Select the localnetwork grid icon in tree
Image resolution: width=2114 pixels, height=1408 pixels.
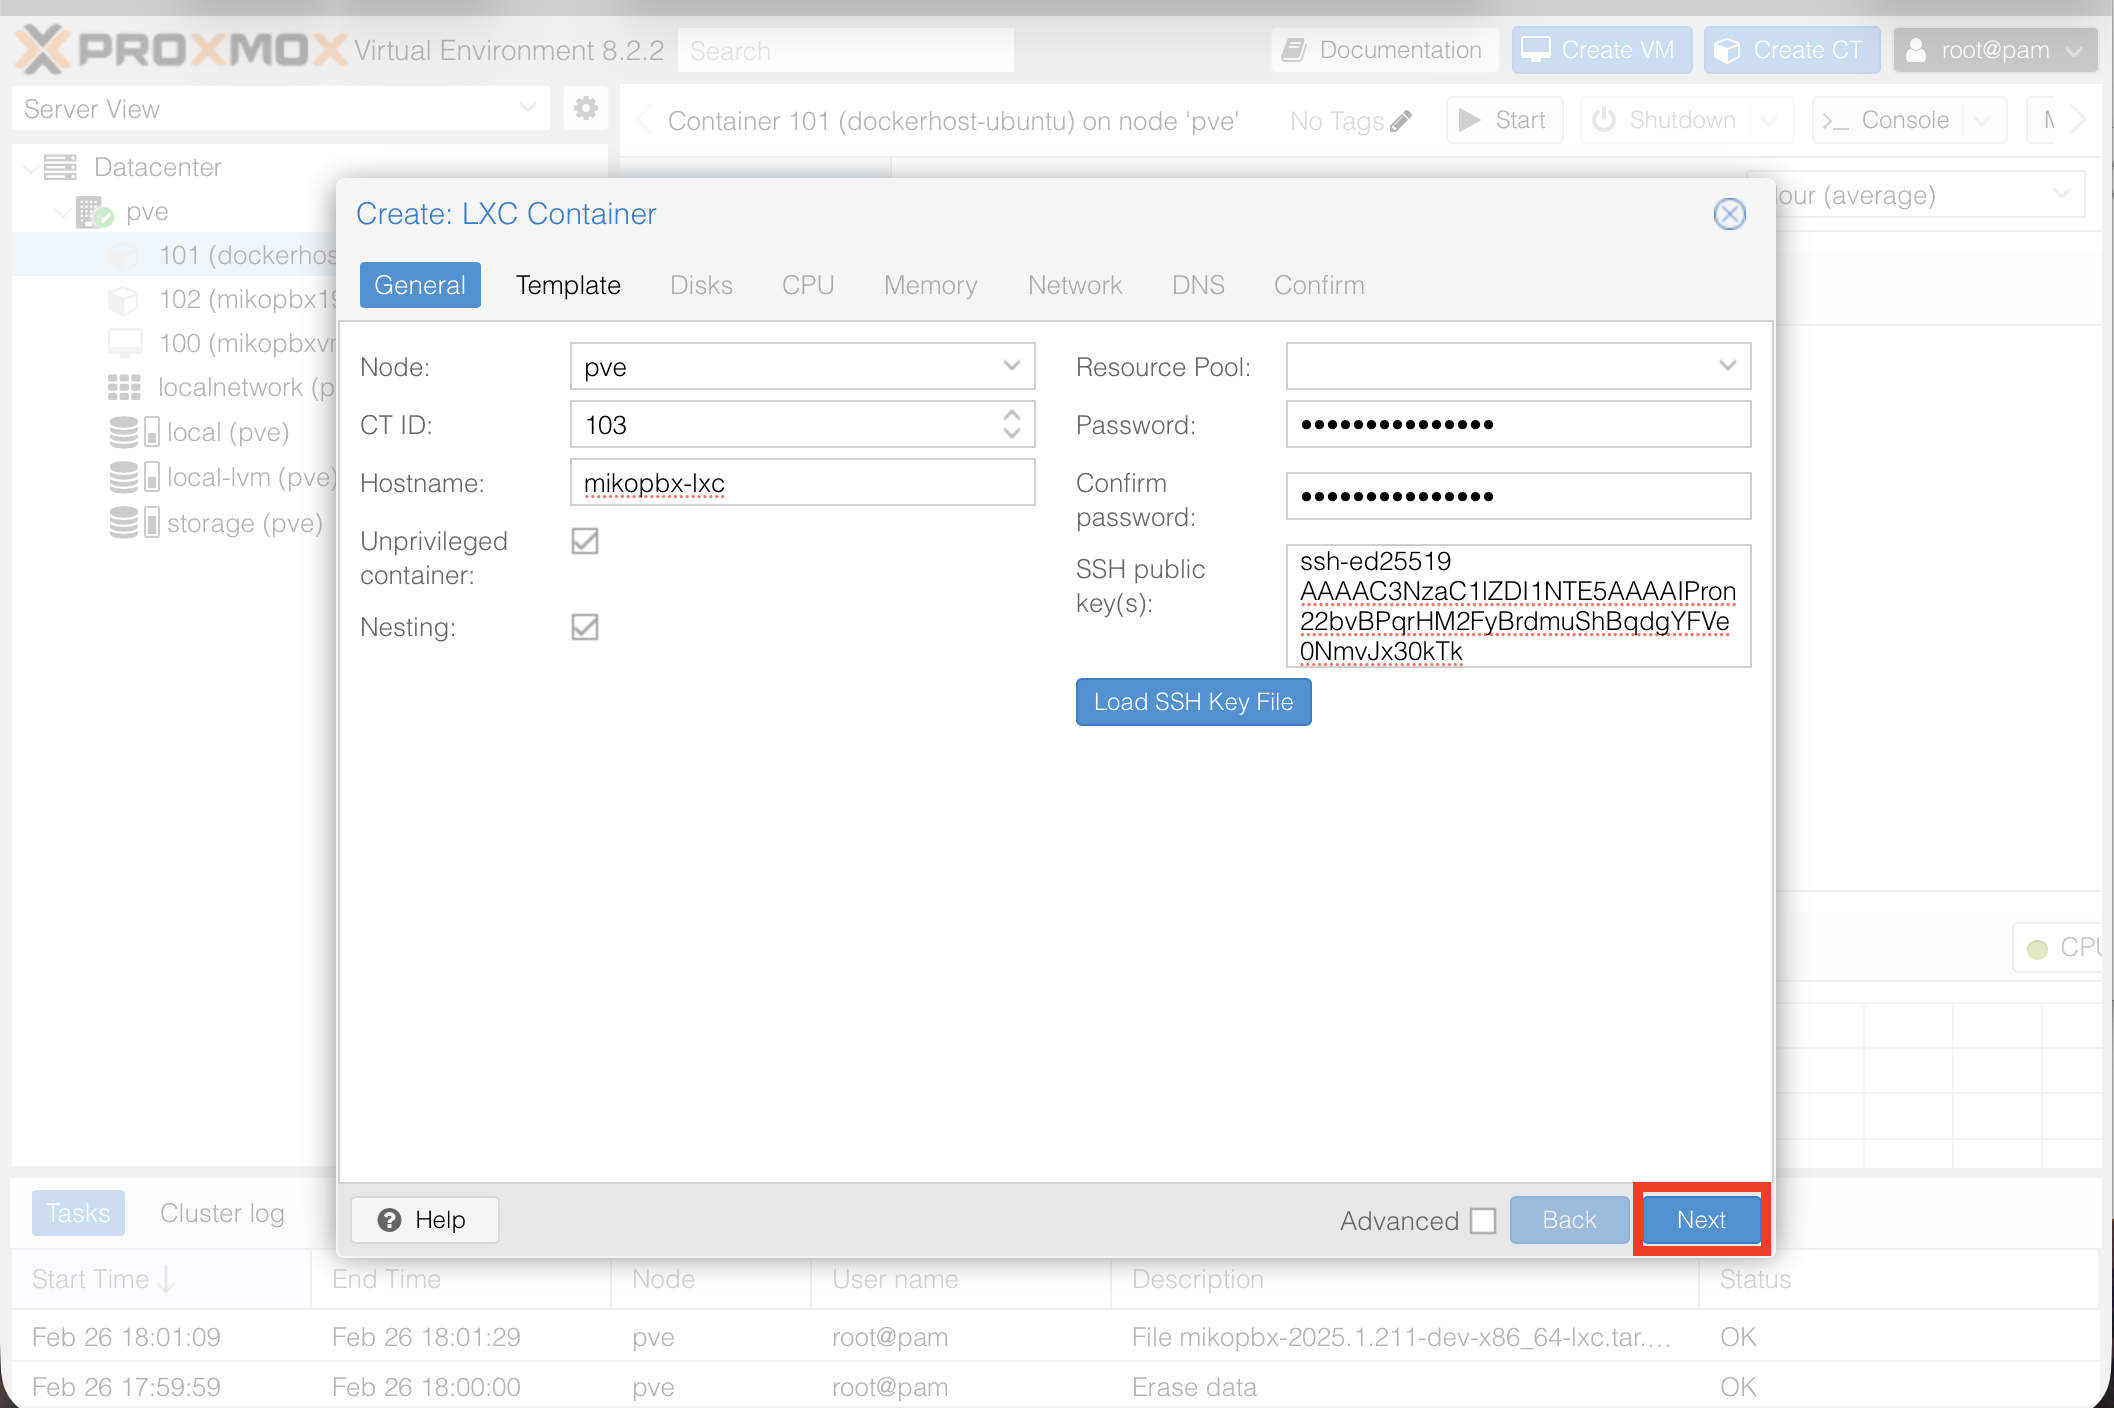click(124, 387)
